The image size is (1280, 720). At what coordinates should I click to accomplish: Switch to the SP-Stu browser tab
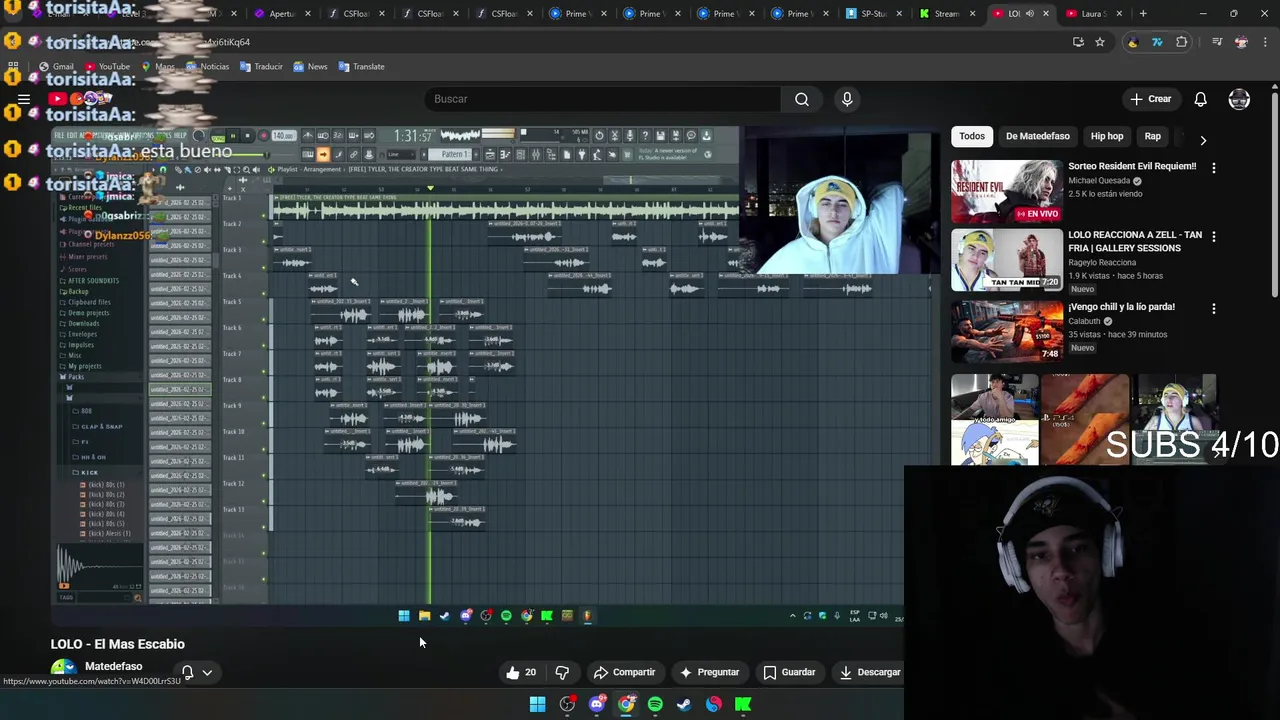click(872, 13)
